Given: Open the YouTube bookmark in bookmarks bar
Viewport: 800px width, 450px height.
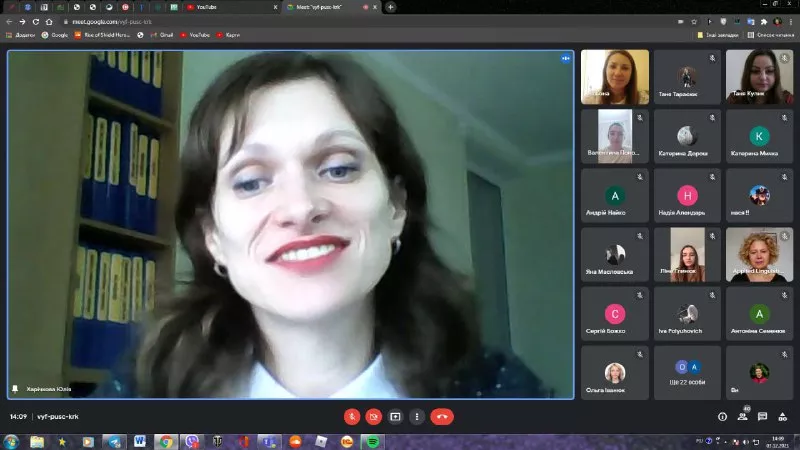Looking at the screenshot, I should coord(196,35).
